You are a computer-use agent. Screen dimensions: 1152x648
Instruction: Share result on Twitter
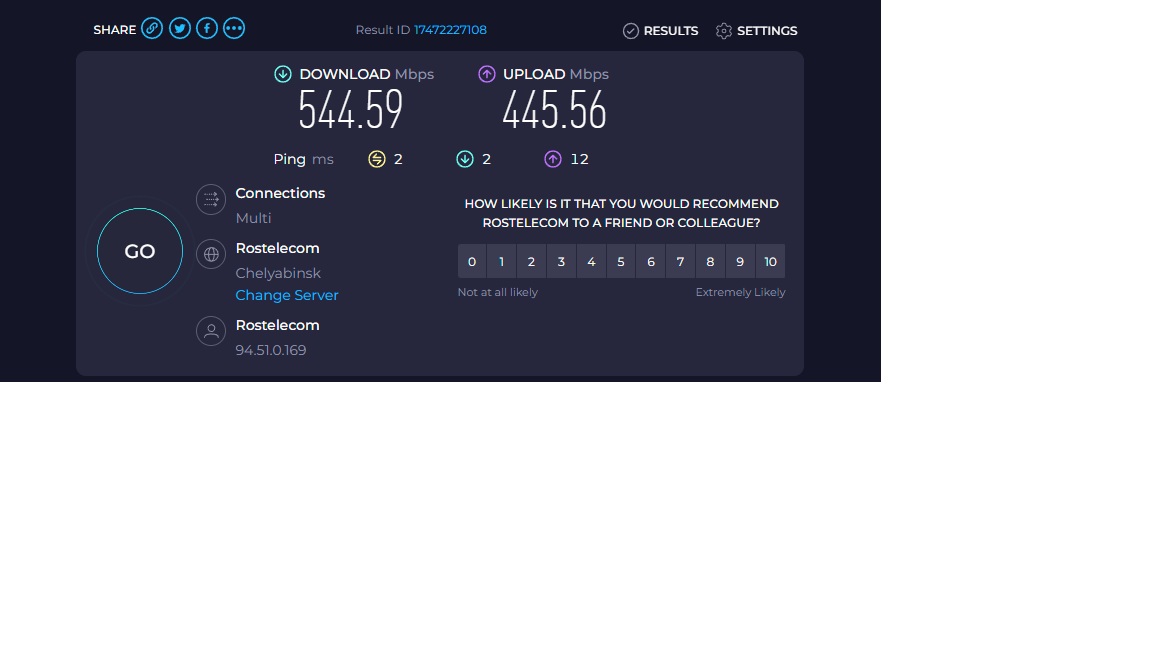click(180, 28)
